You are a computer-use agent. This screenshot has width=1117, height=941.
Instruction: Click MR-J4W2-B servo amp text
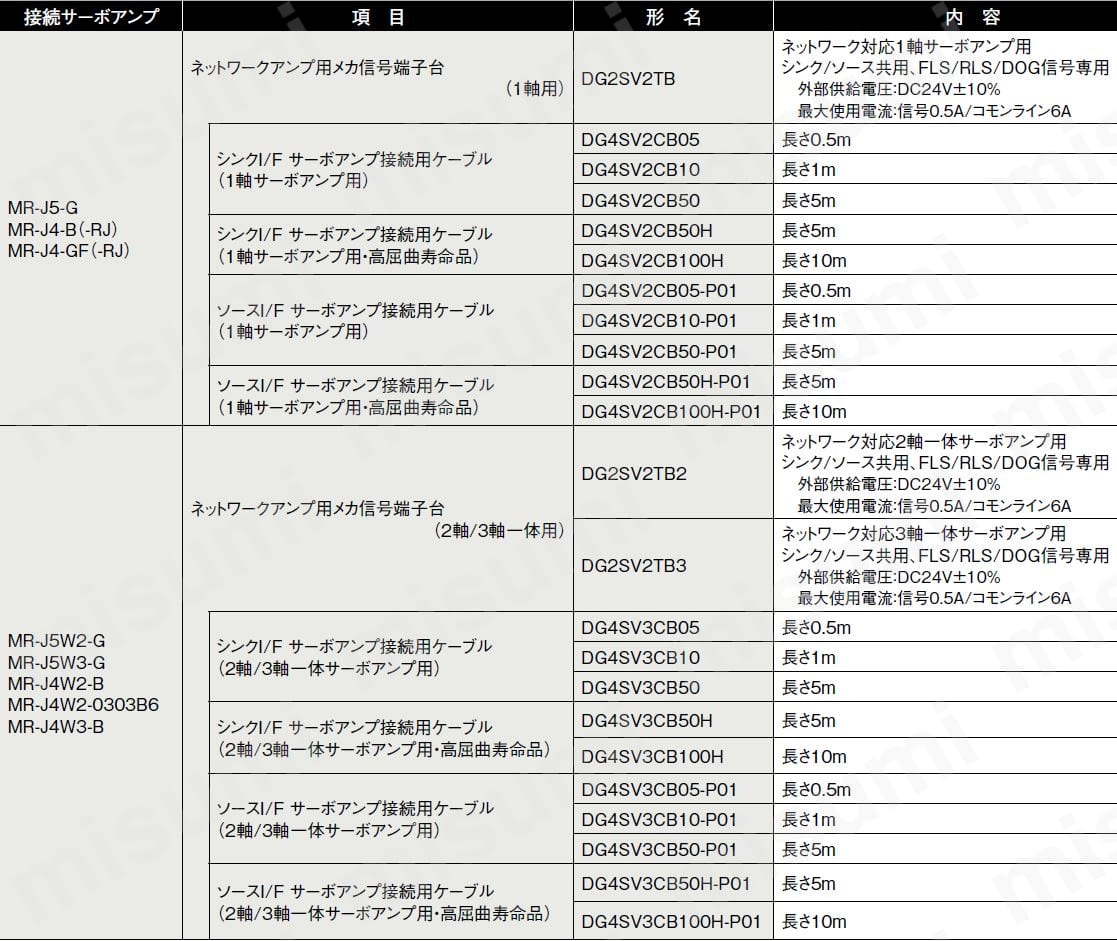coord(56,684)
